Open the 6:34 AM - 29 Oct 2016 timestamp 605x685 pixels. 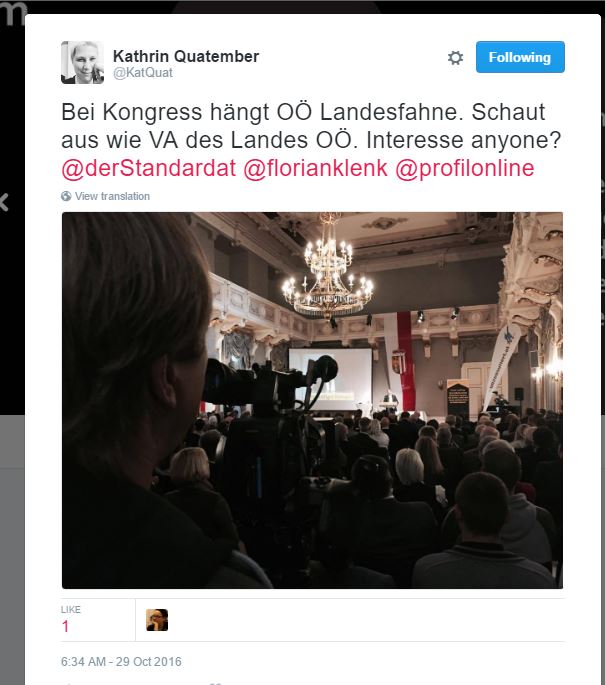(x=121, y=661)
